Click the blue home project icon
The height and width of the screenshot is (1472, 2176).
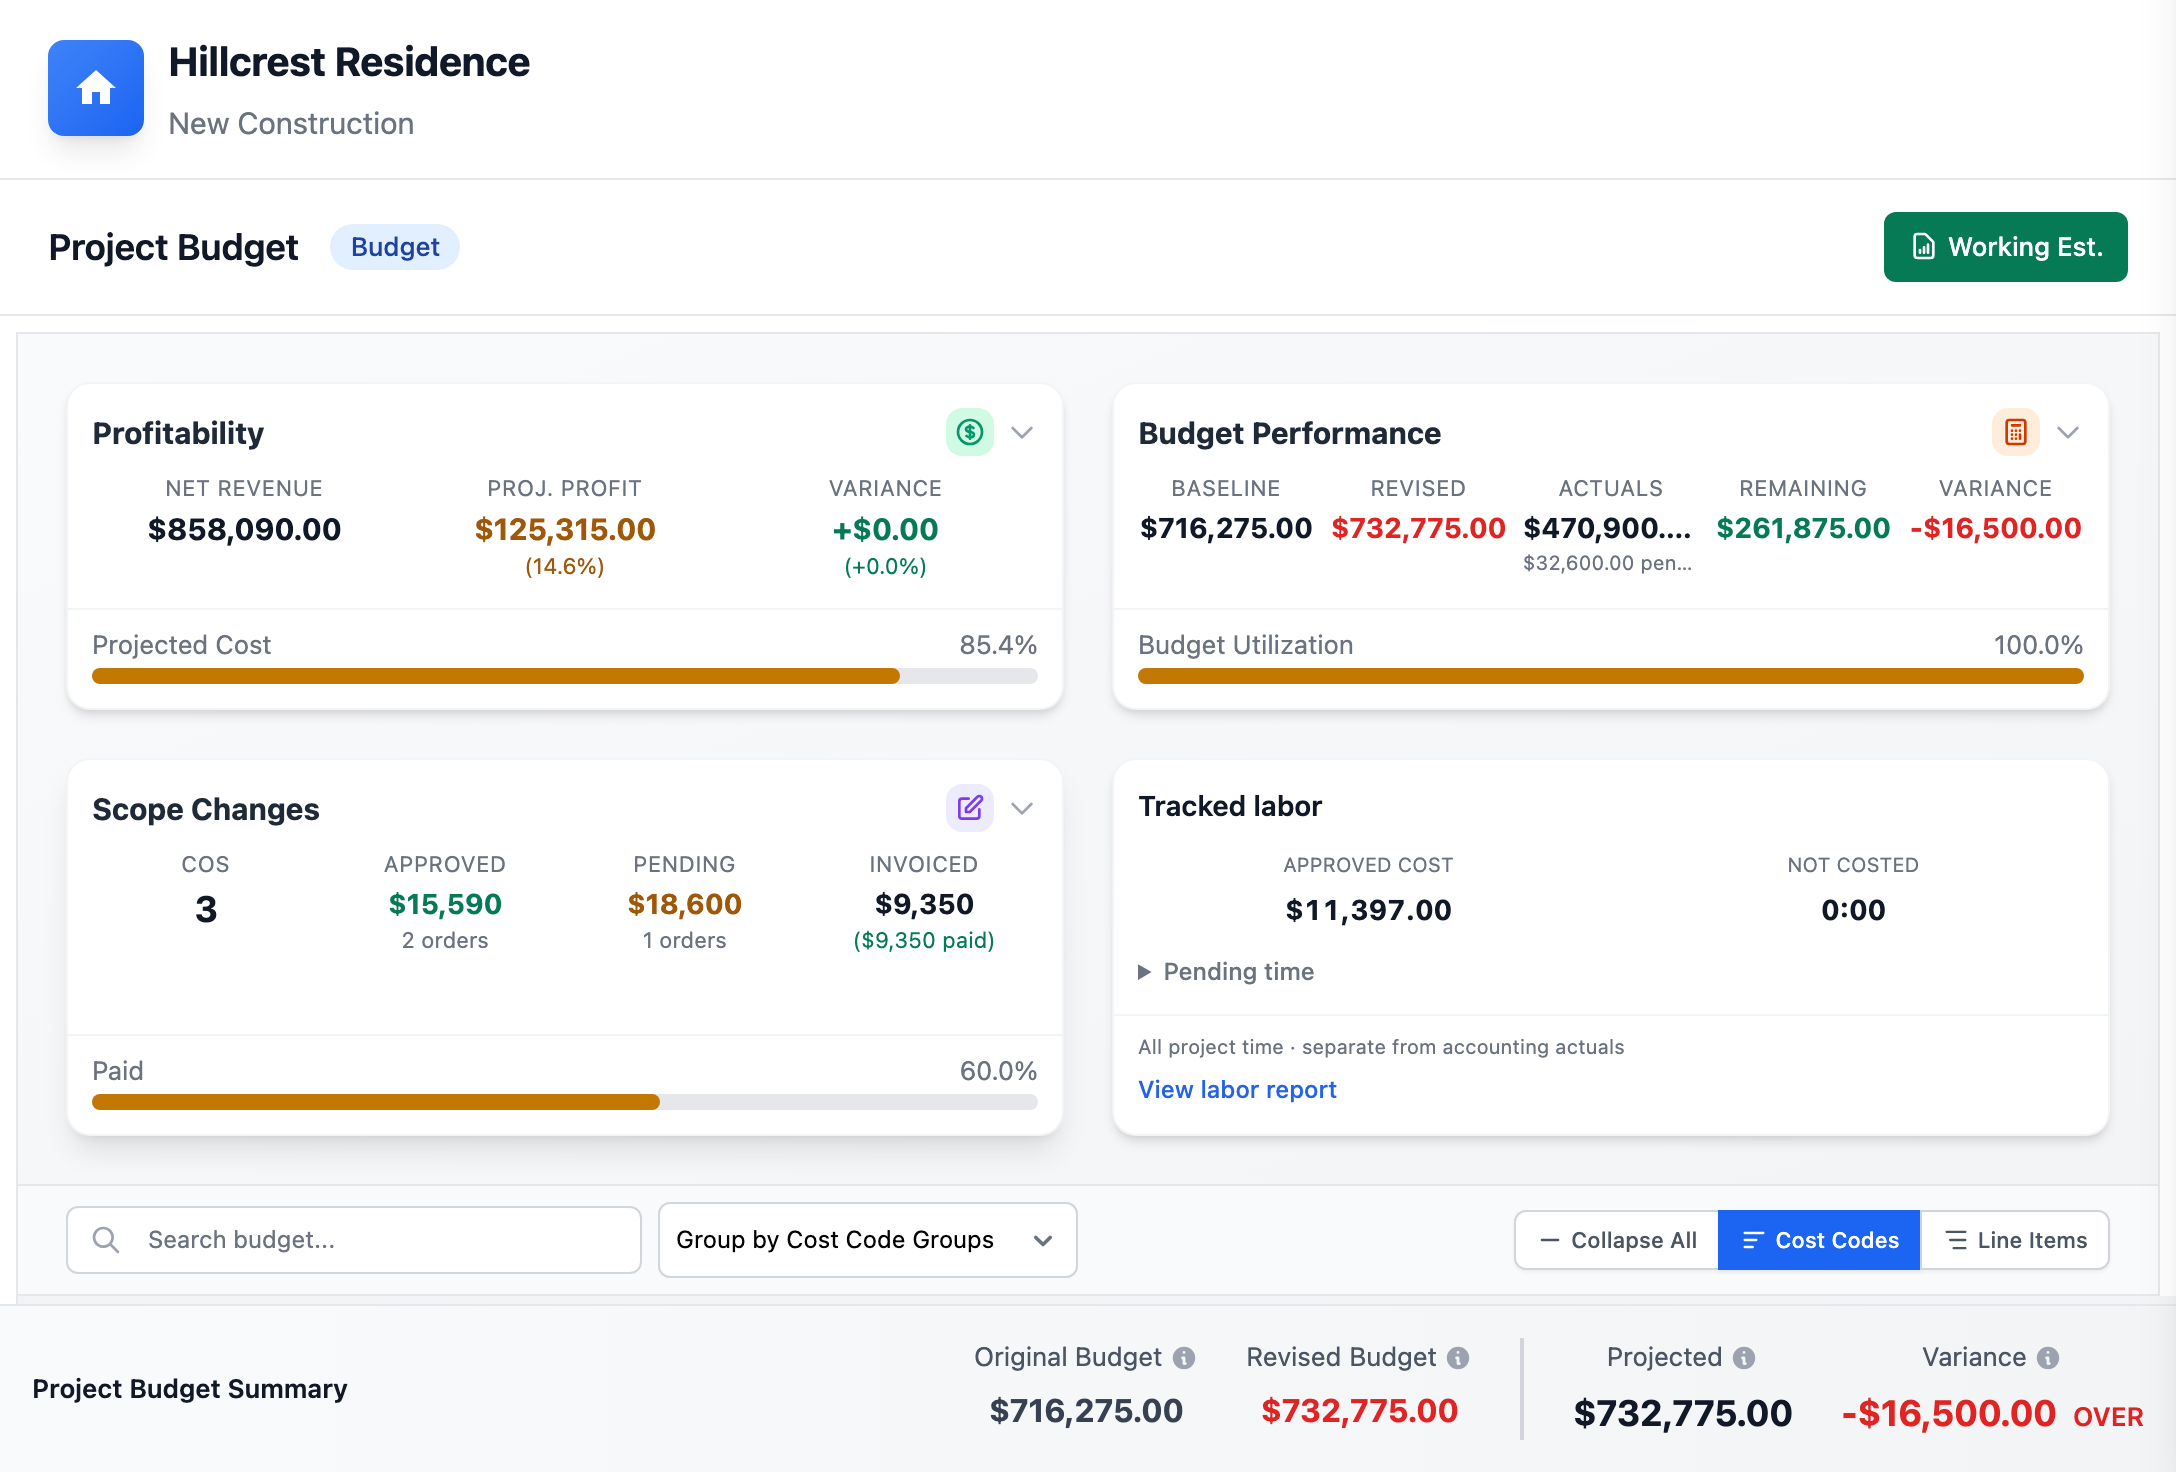click(96, 88)
